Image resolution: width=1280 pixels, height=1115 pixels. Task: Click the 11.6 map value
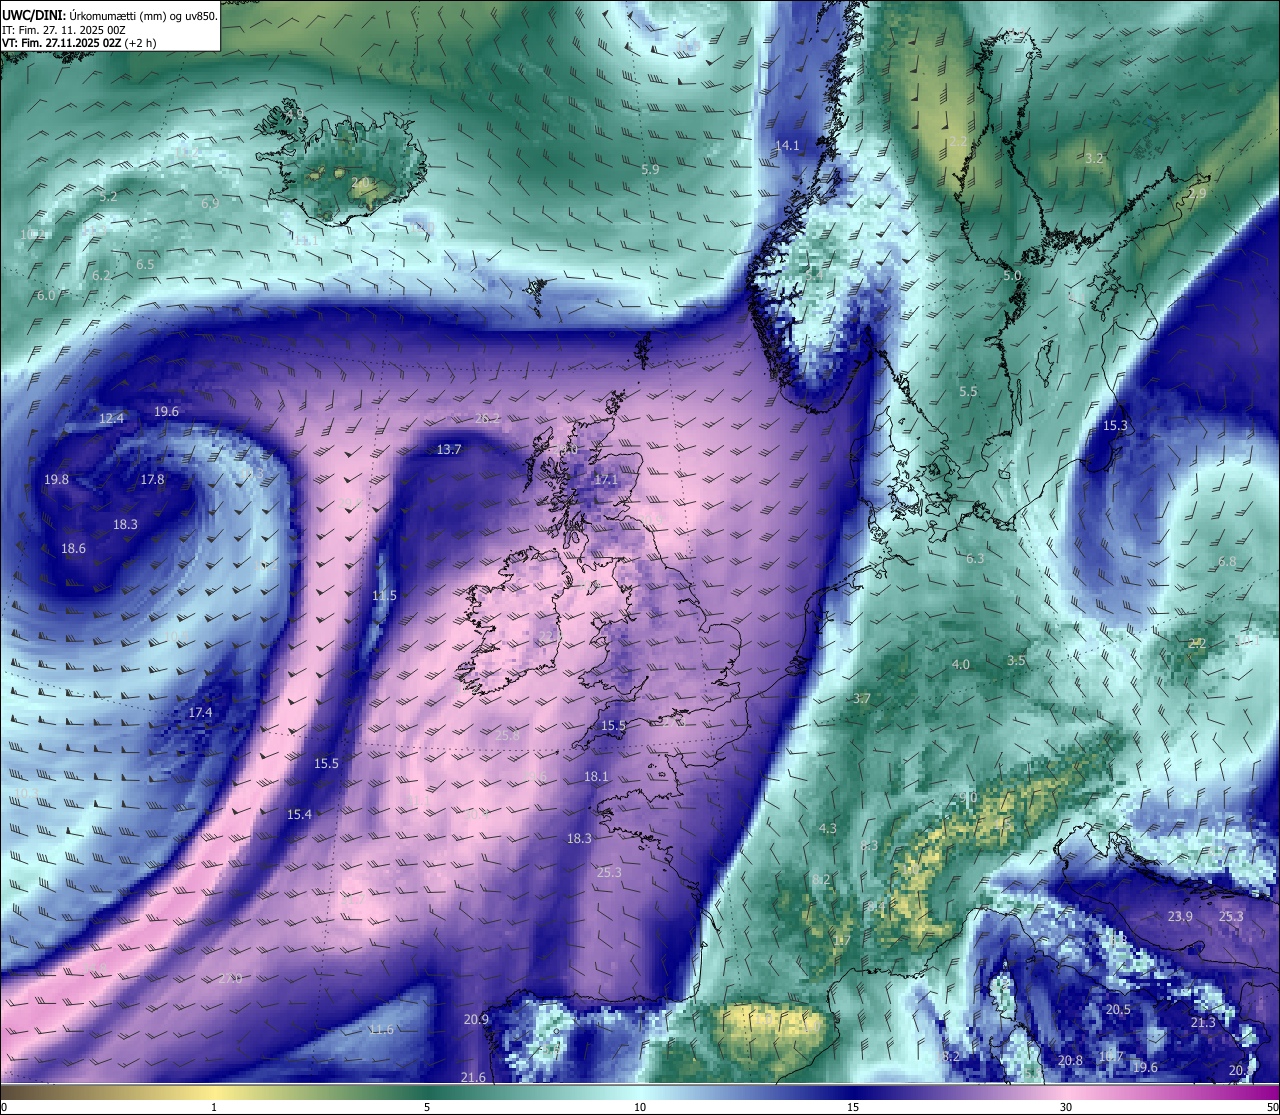point(381,1030)
